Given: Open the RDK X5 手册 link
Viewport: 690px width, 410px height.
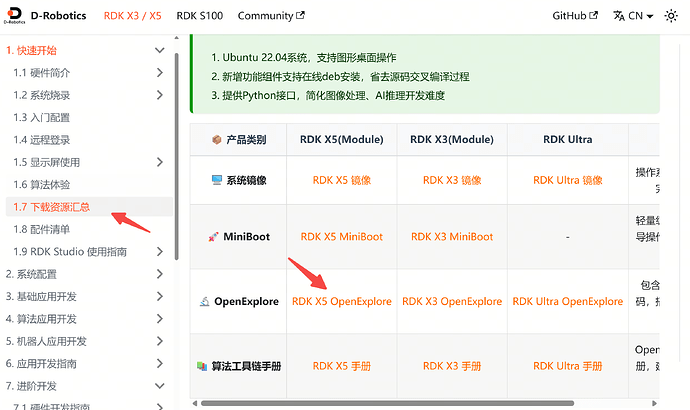Looking at the screenshot, I should [x=342, y=366].
